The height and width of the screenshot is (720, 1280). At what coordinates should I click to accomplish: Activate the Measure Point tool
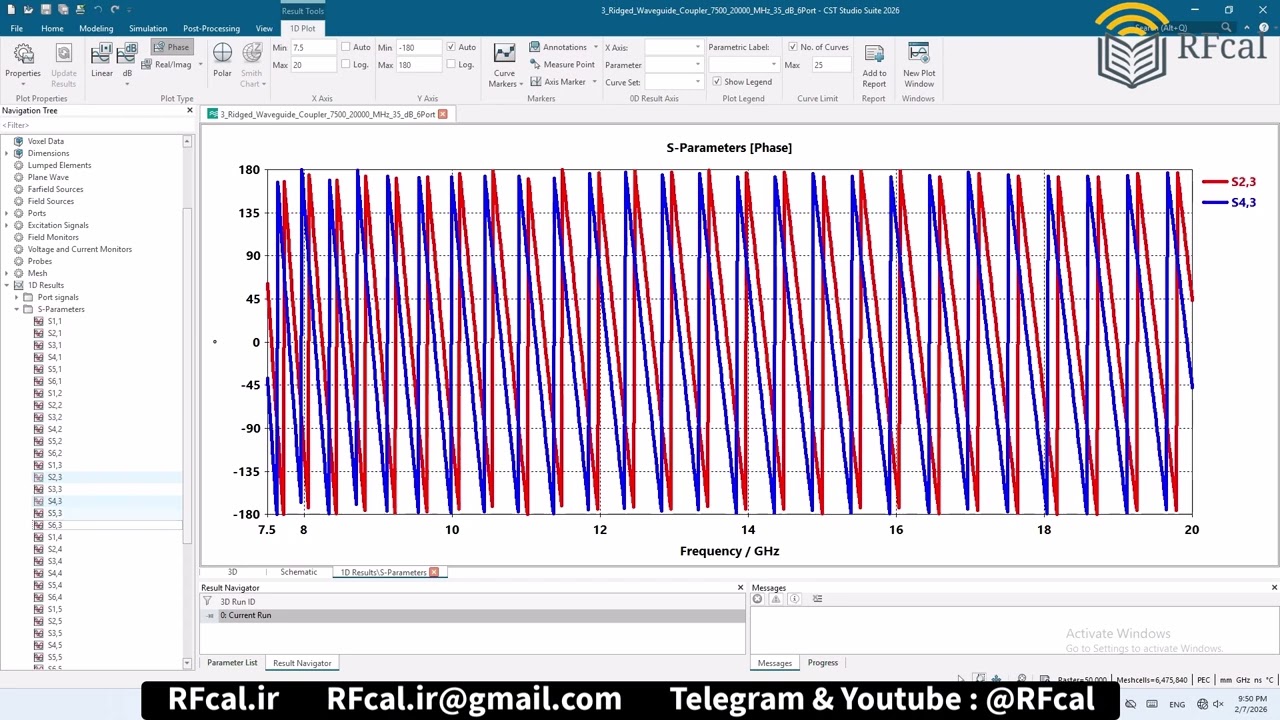click(x=562, y=64)
